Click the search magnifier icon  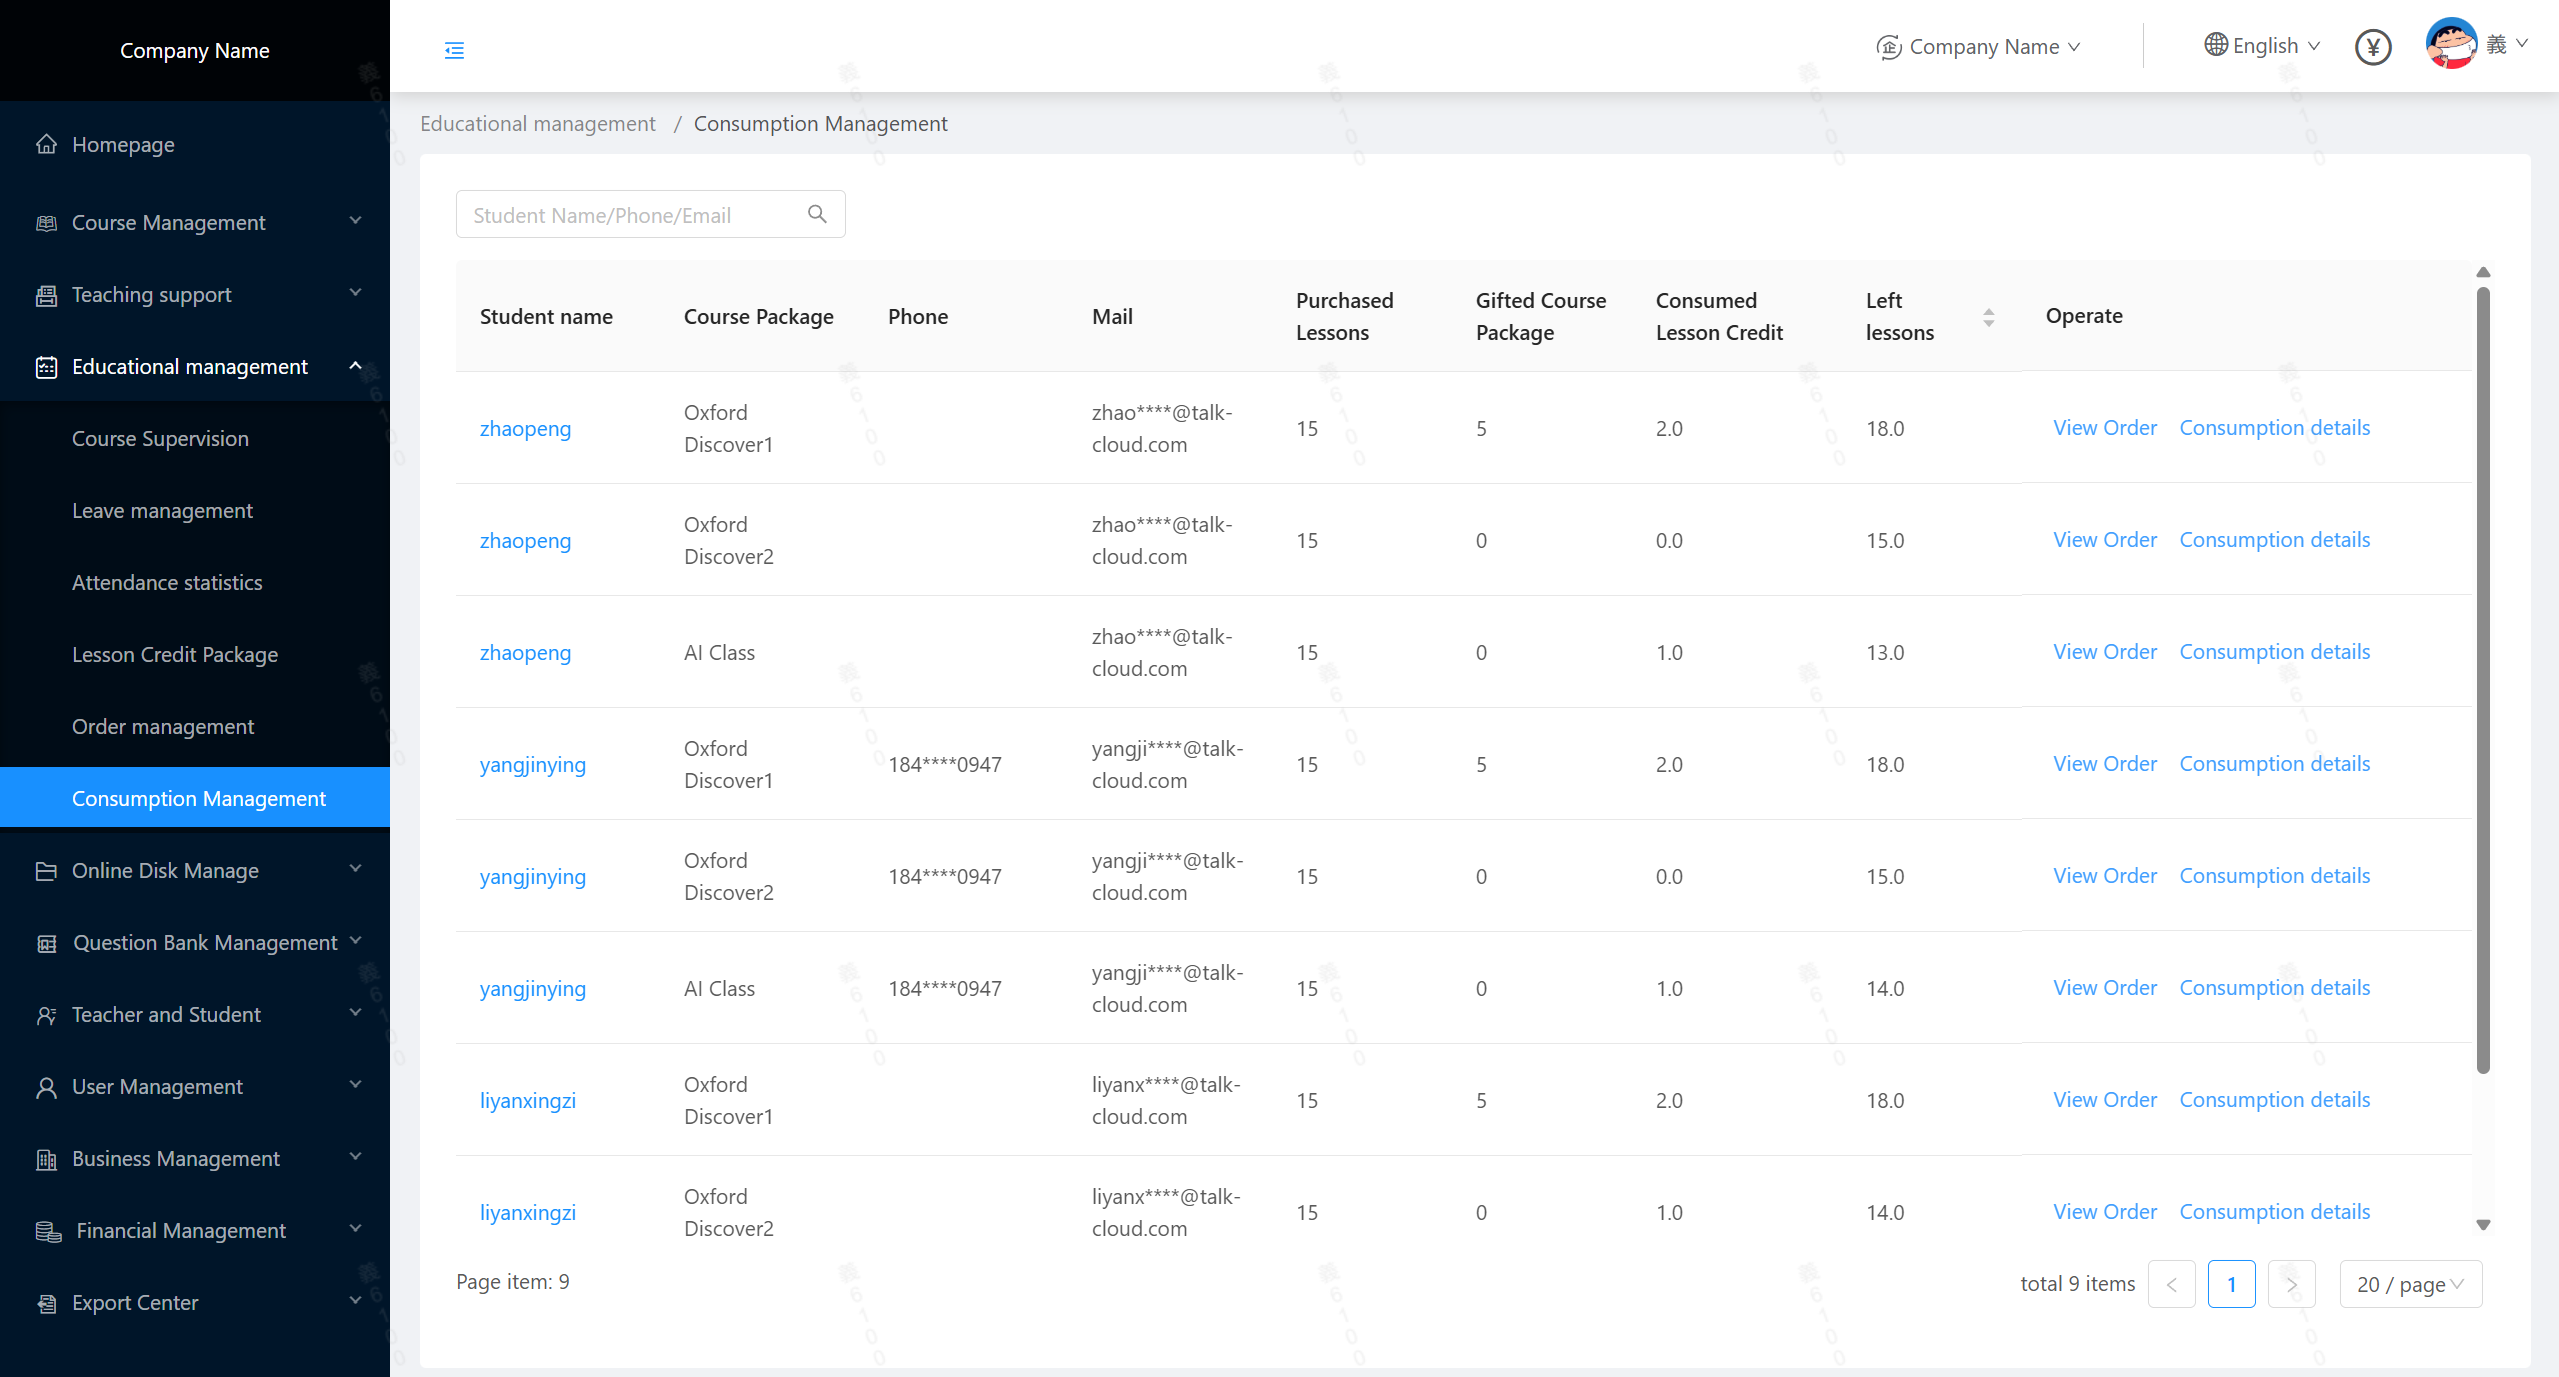tap(817, 214)
